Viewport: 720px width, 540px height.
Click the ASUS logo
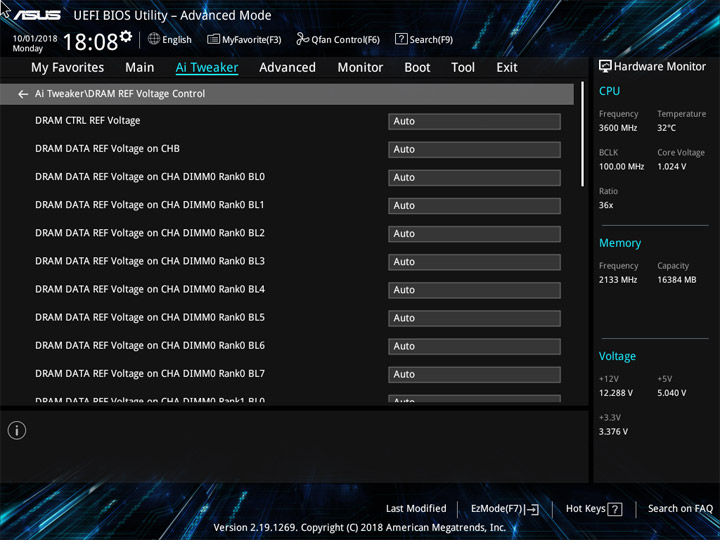point(37,15)
